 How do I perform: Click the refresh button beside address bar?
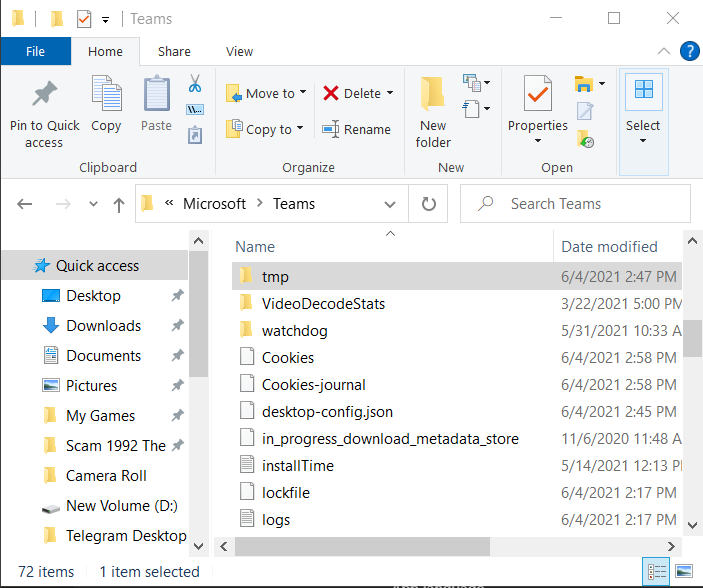[429, 204]
